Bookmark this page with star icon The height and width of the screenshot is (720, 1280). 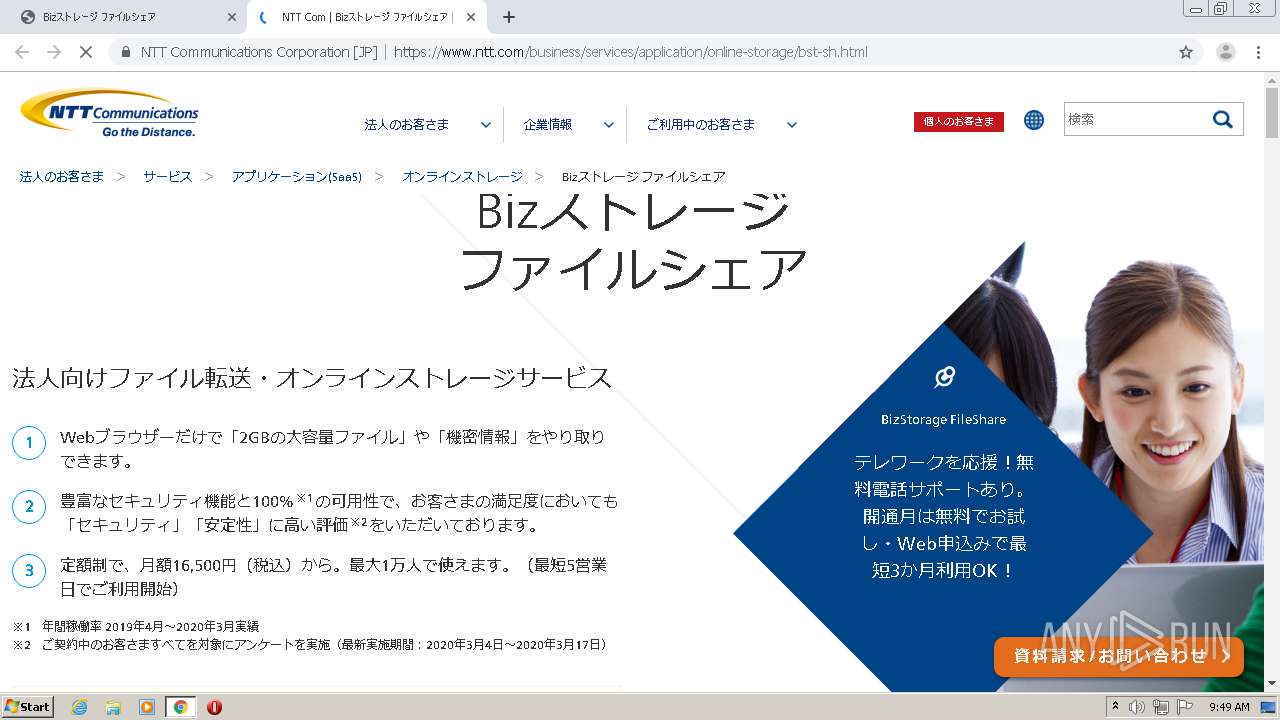[x=1186, y=52]
